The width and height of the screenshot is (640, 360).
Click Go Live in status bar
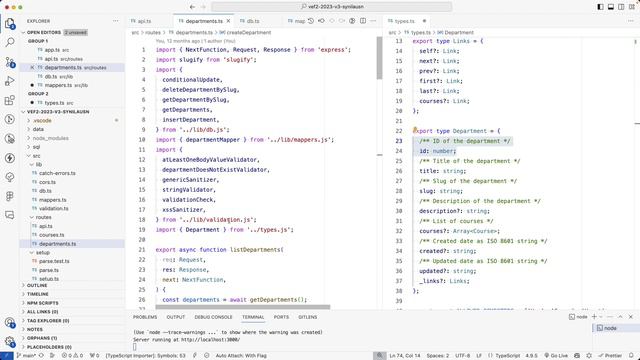pos(556,356)
